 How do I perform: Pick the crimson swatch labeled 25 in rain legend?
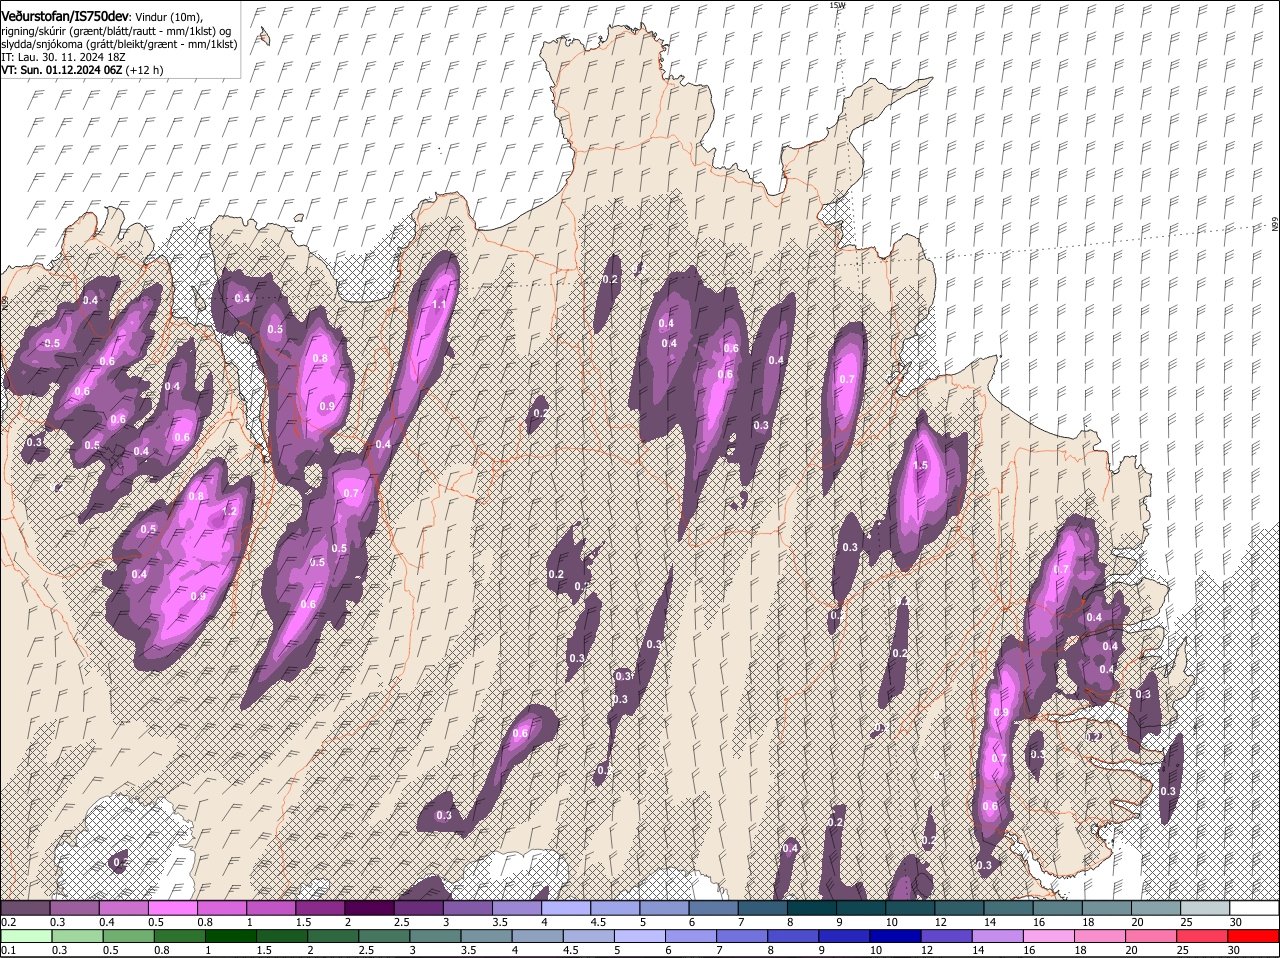click(1202, 936)
